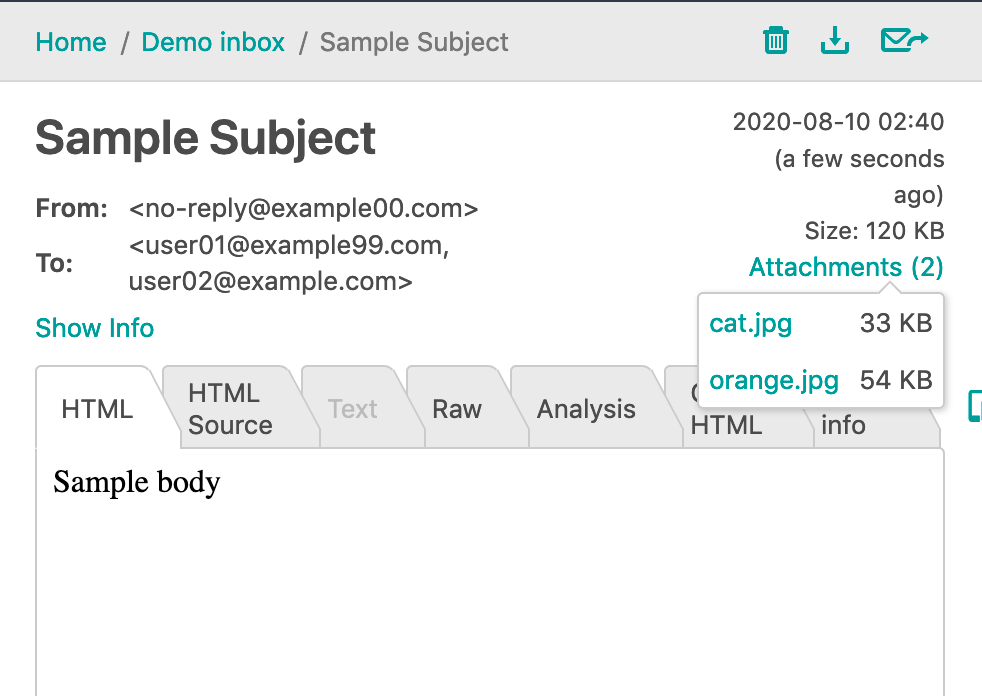The height and width of the screenshot is (696, 982).
Task: Click the no-reply@example00.com sender address
Action: click(304, 209)
